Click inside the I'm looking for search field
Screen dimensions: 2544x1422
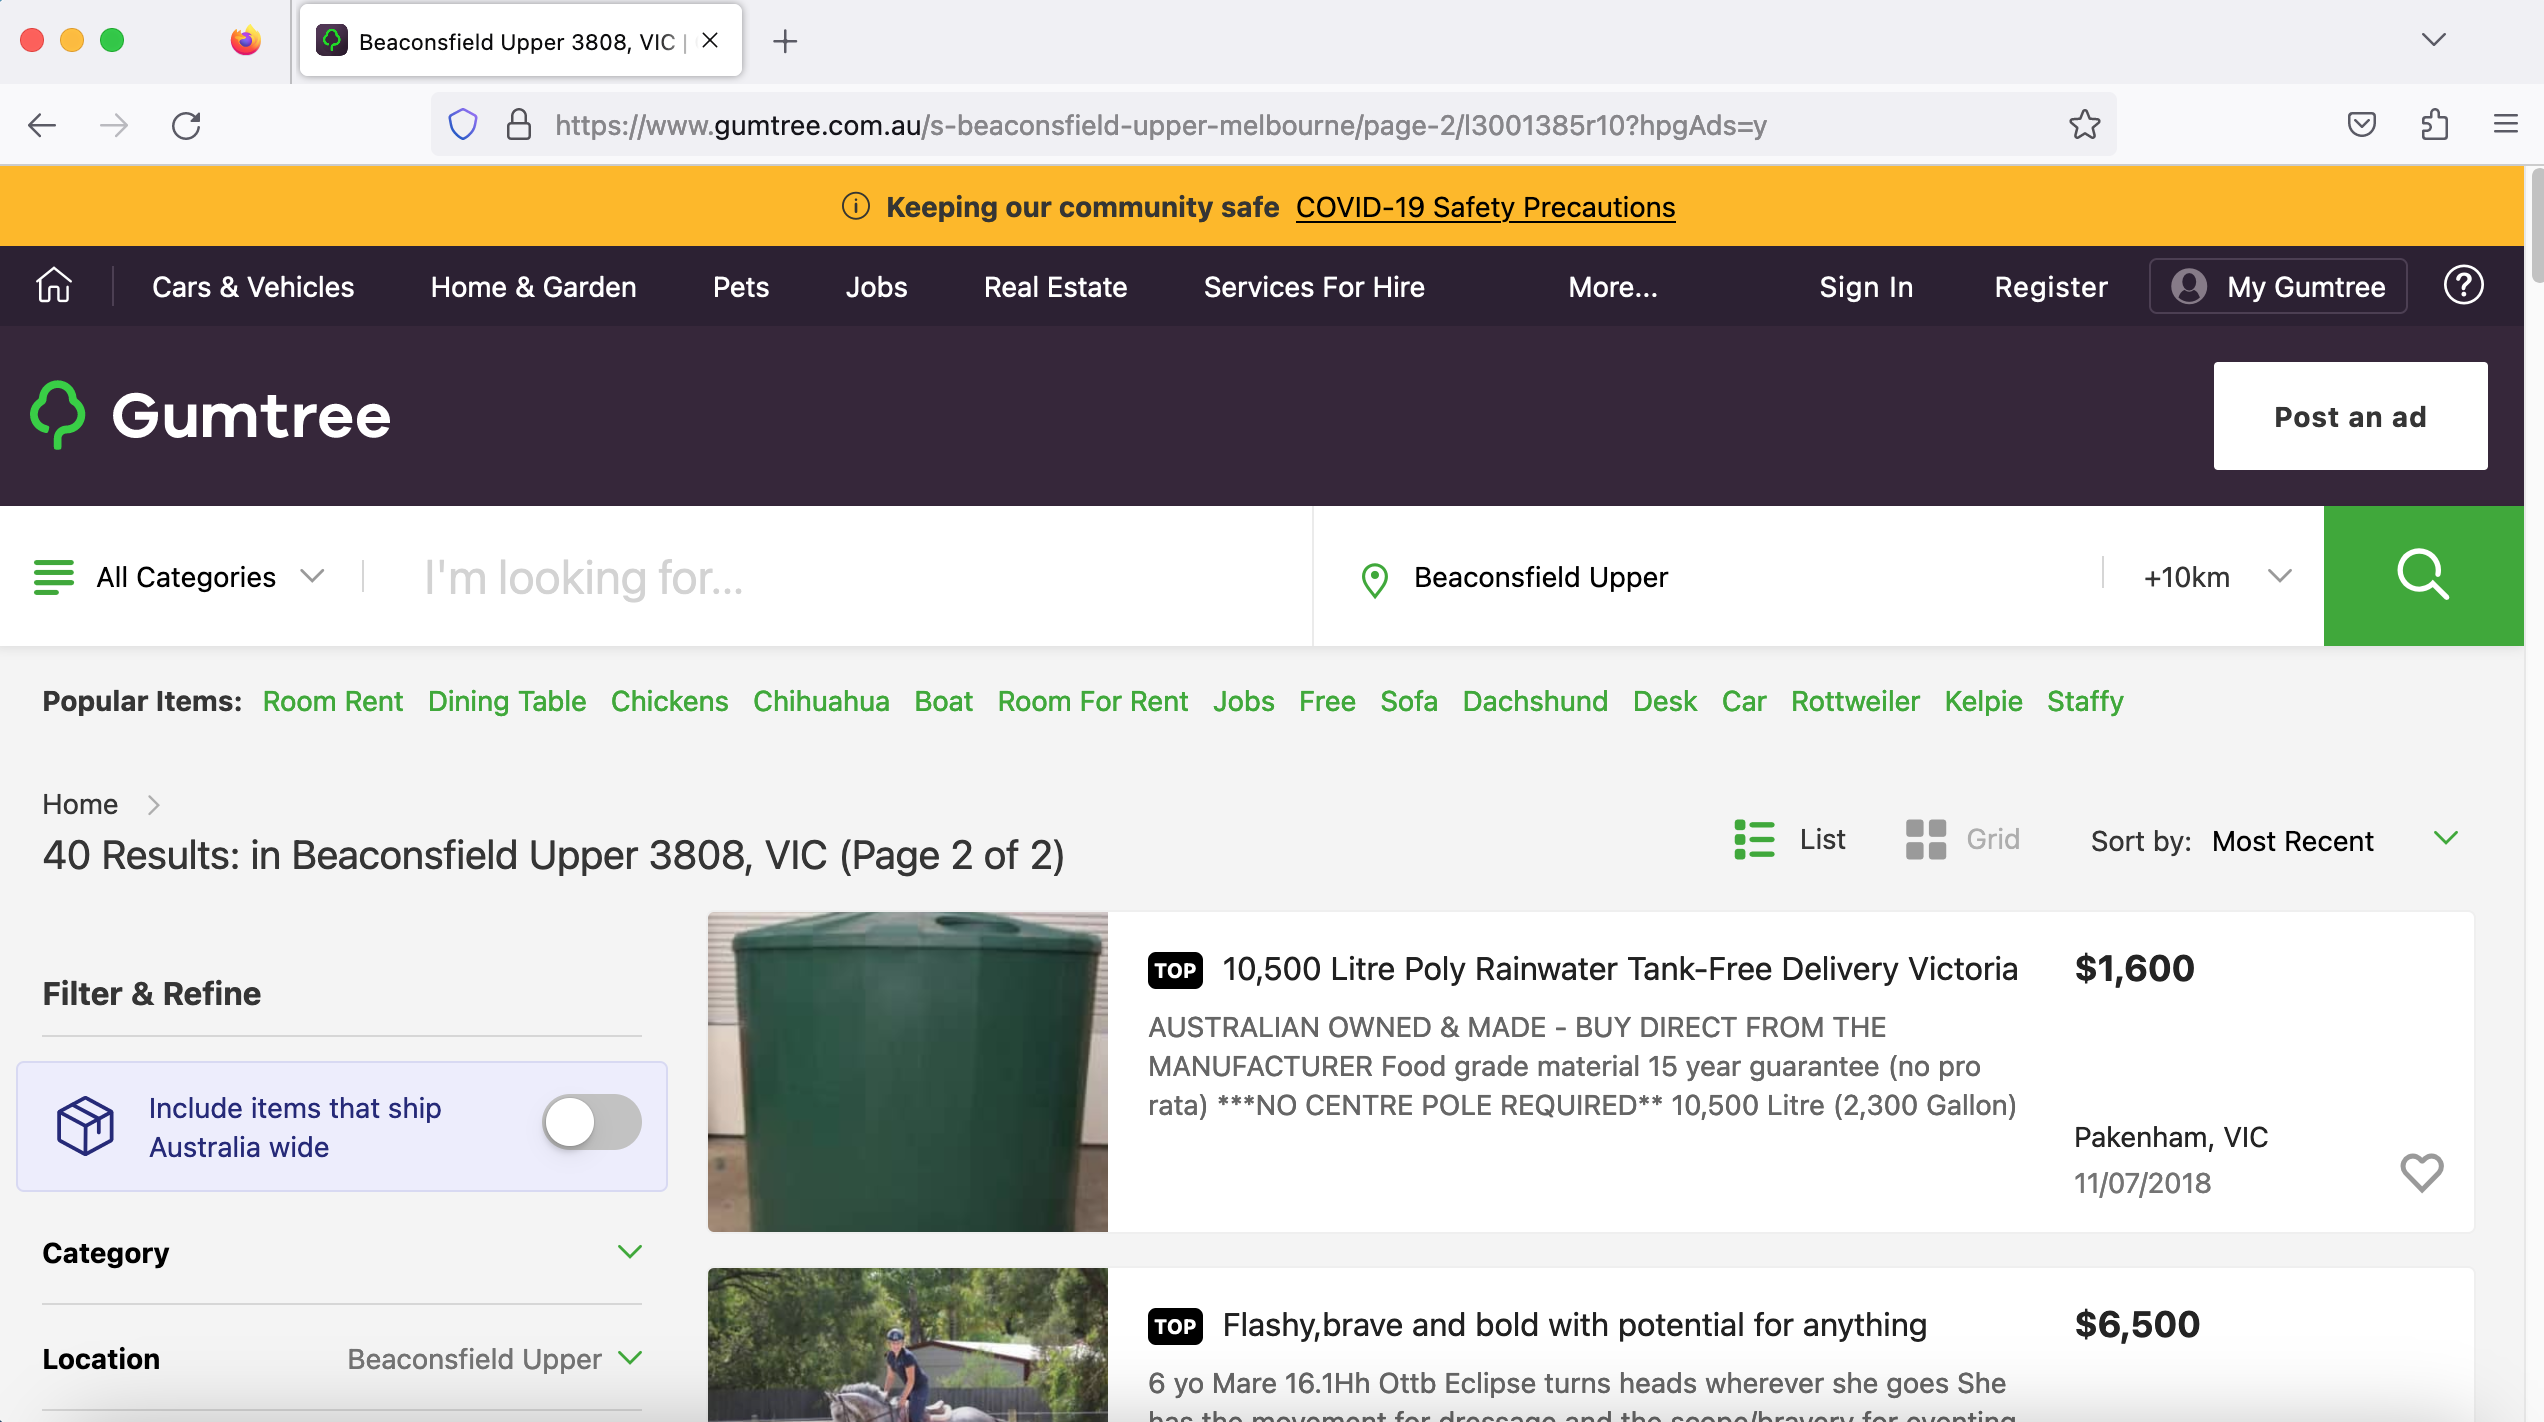[700, 576]
